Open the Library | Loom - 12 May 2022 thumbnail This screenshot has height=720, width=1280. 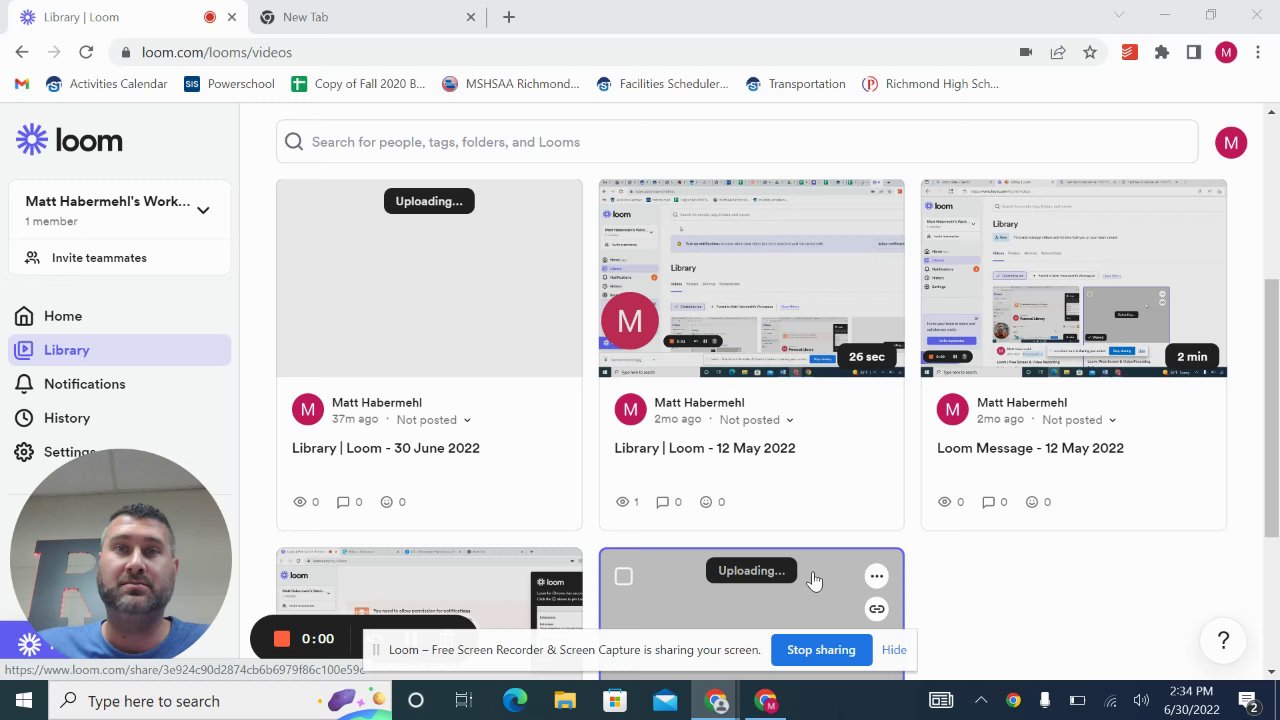point(751,279)
